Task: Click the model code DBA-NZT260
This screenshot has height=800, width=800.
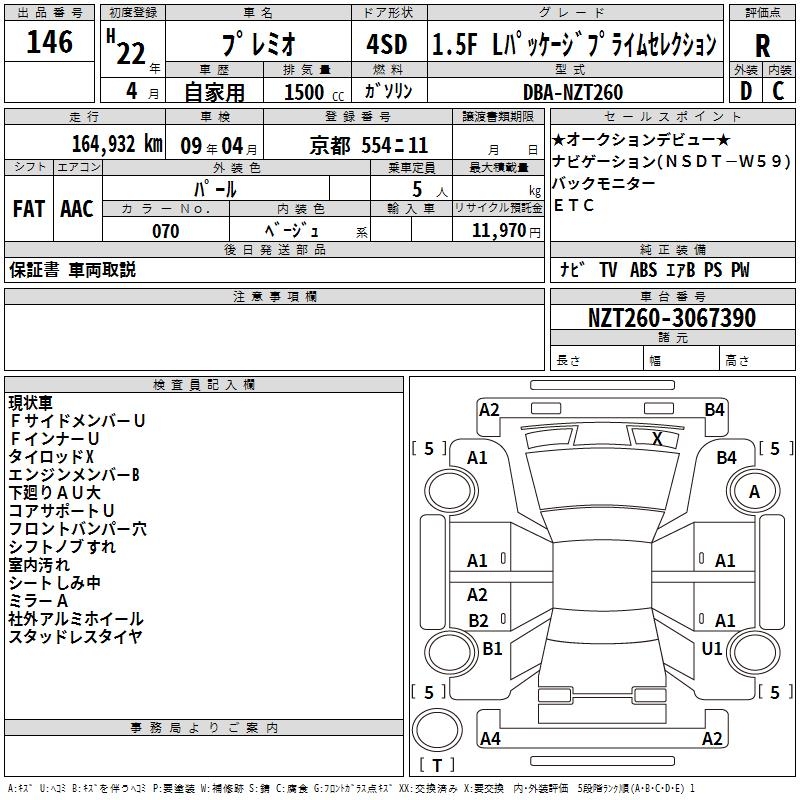Action: [x=573, y=92]
